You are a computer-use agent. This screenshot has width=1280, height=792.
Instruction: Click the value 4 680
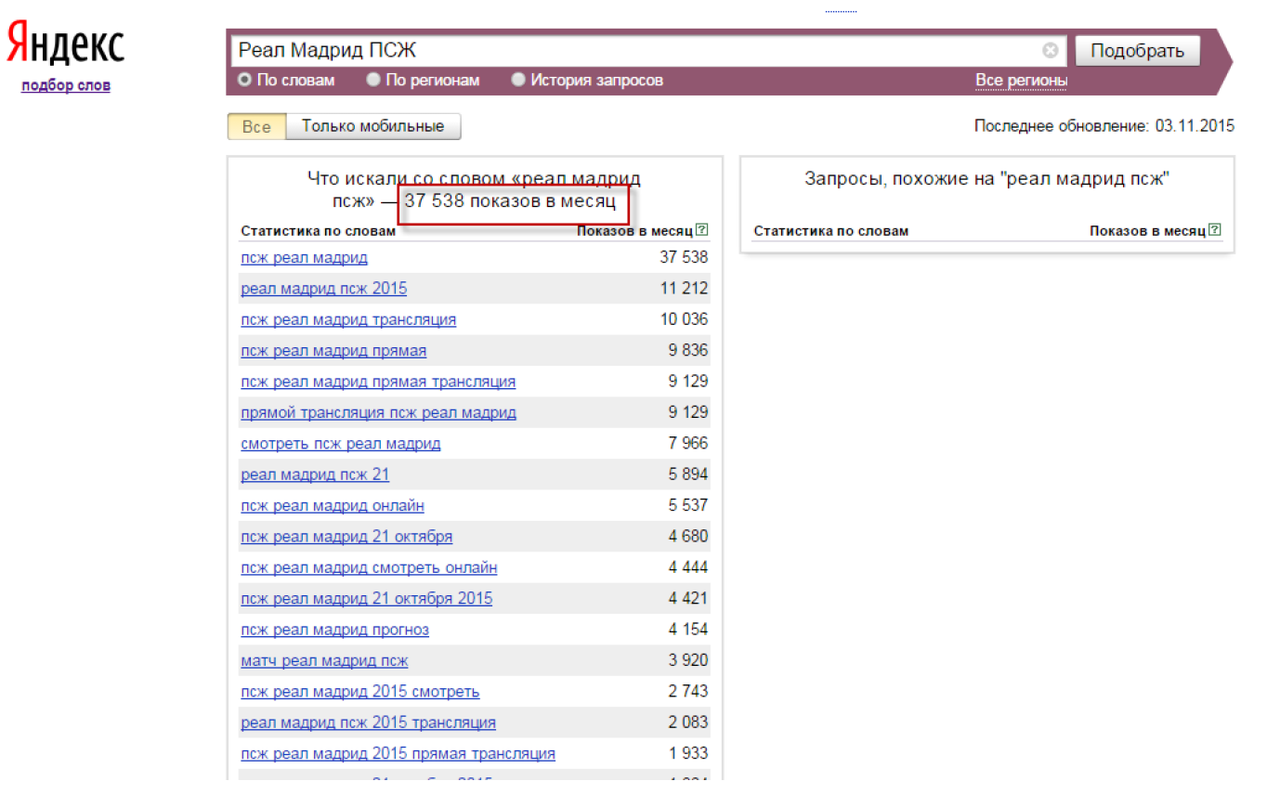coord(688,536)
